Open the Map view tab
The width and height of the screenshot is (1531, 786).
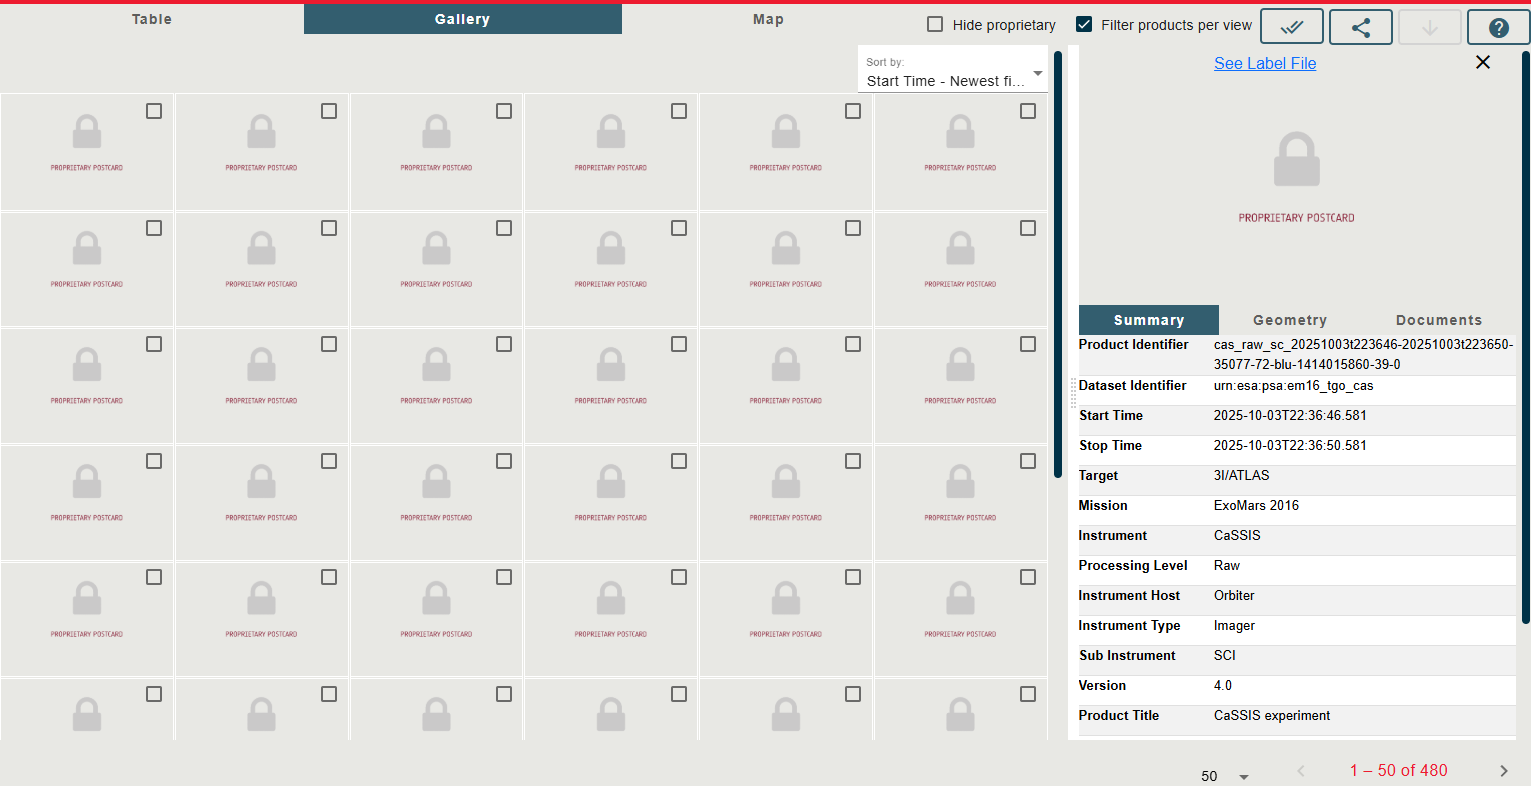tap(768, 19)
